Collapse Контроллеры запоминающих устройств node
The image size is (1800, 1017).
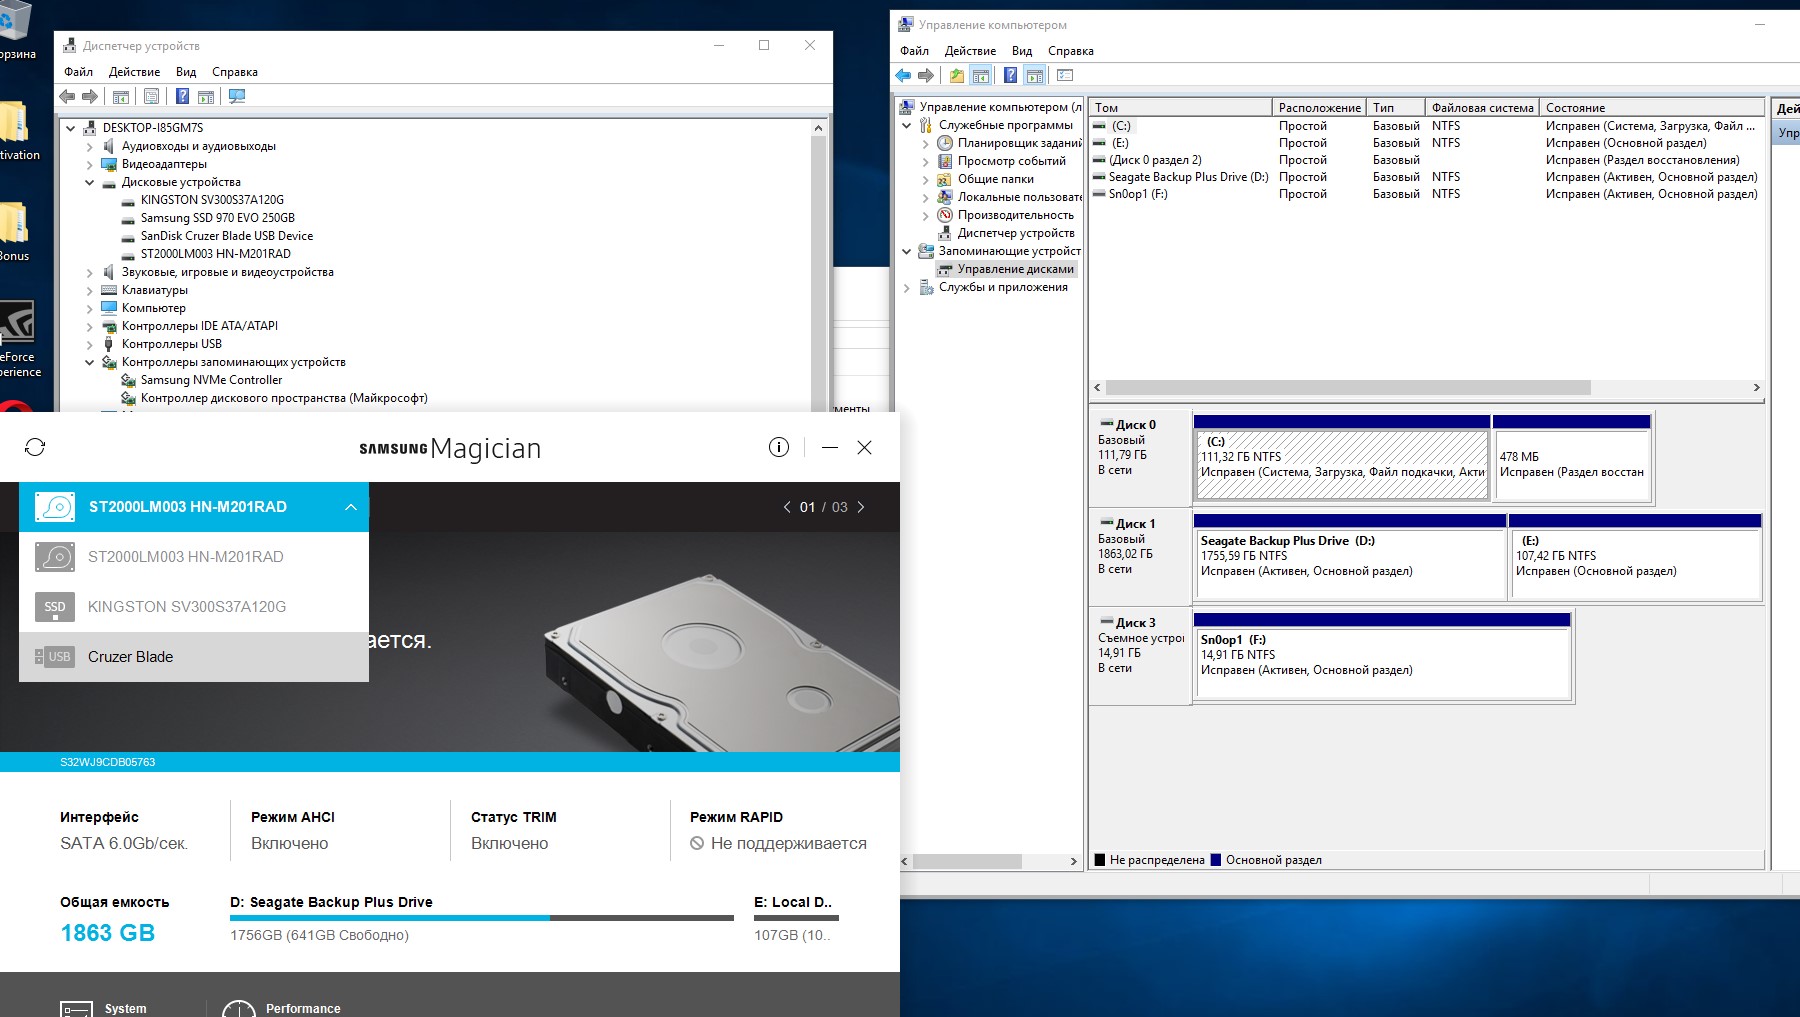pos(89,362)
